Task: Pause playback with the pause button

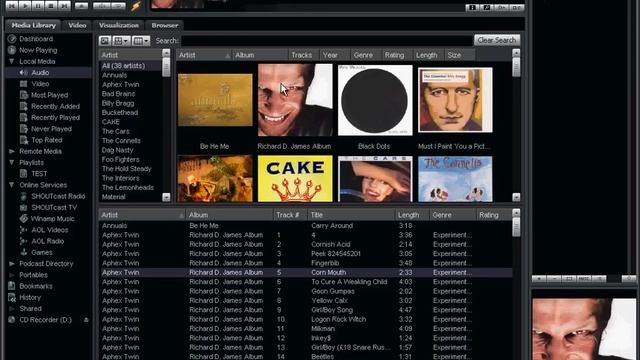Action: coord(38,6)
